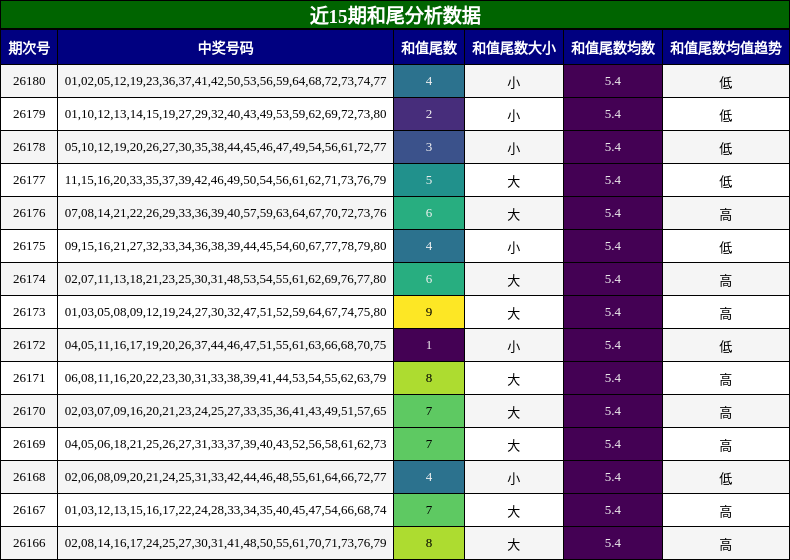Click the 和值尾数大小 column header
The image size is (790, 560).
[514, 48]
